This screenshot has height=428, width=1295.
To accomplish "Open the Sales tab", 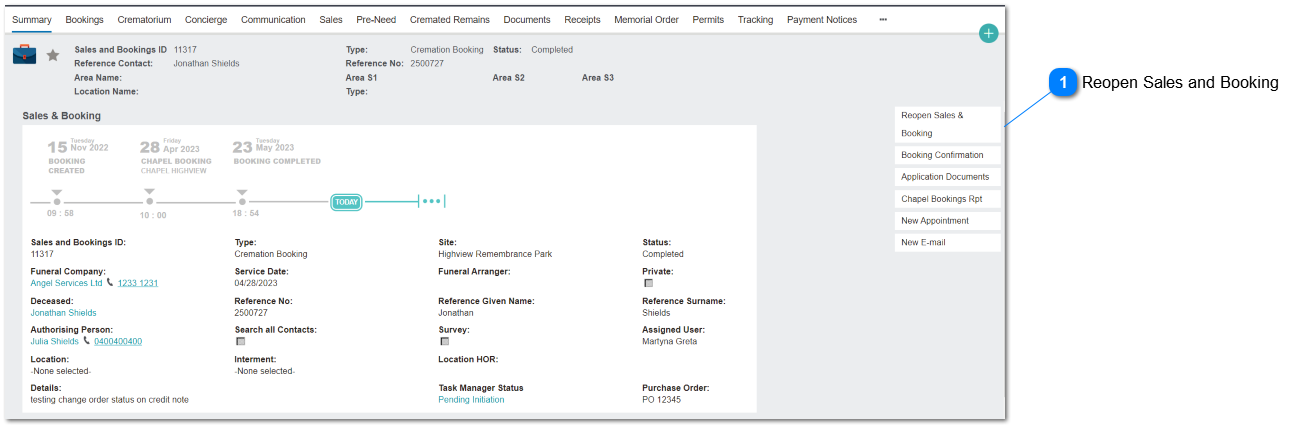I will (x=331, y=19).
